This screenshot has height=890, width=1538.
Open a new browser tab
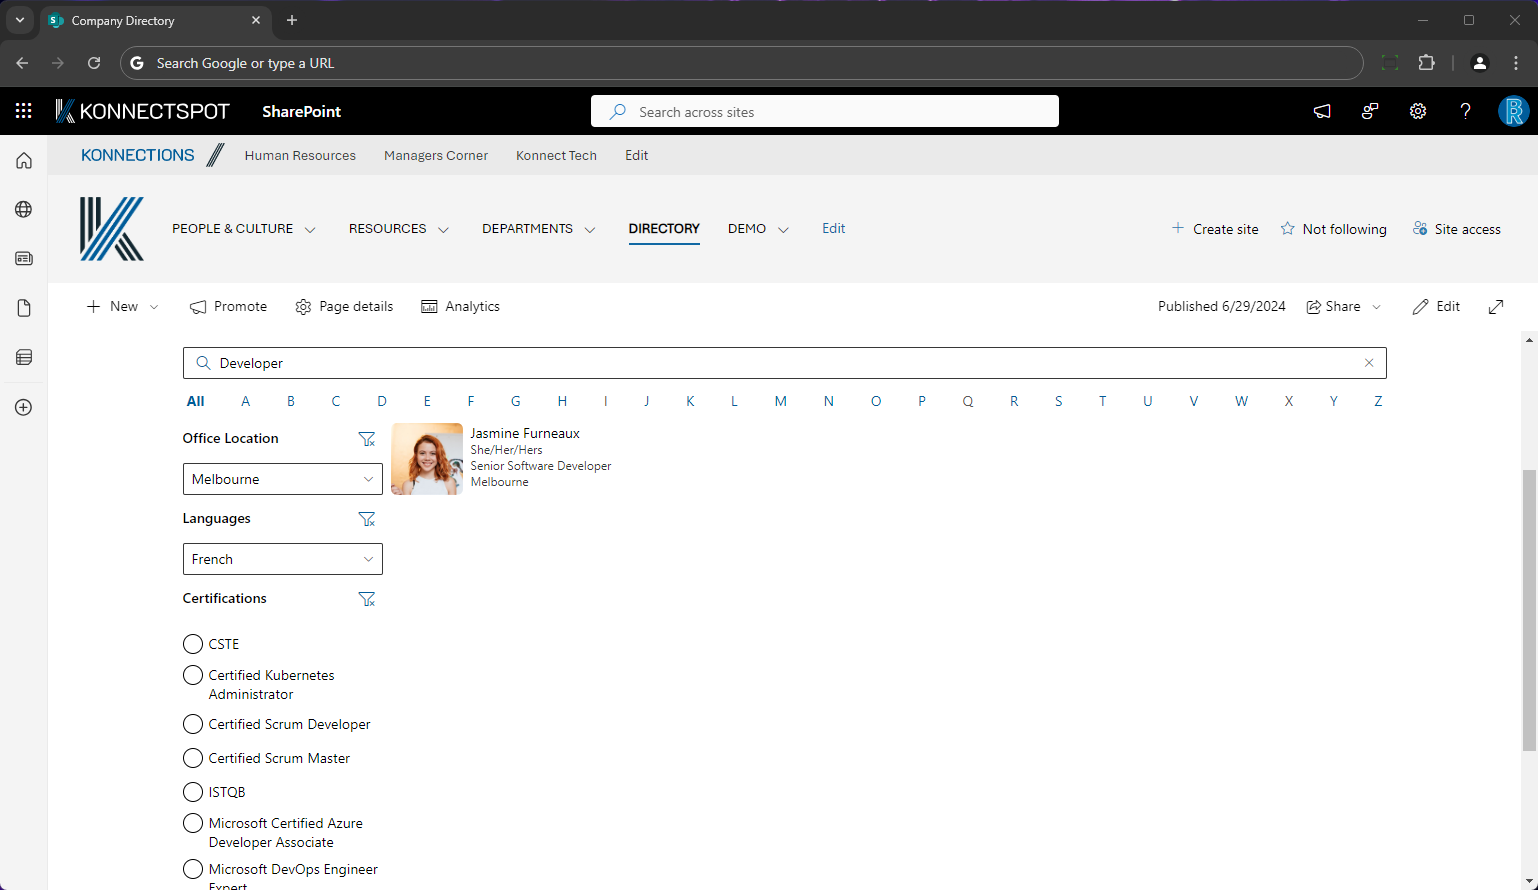click(292, 20)
